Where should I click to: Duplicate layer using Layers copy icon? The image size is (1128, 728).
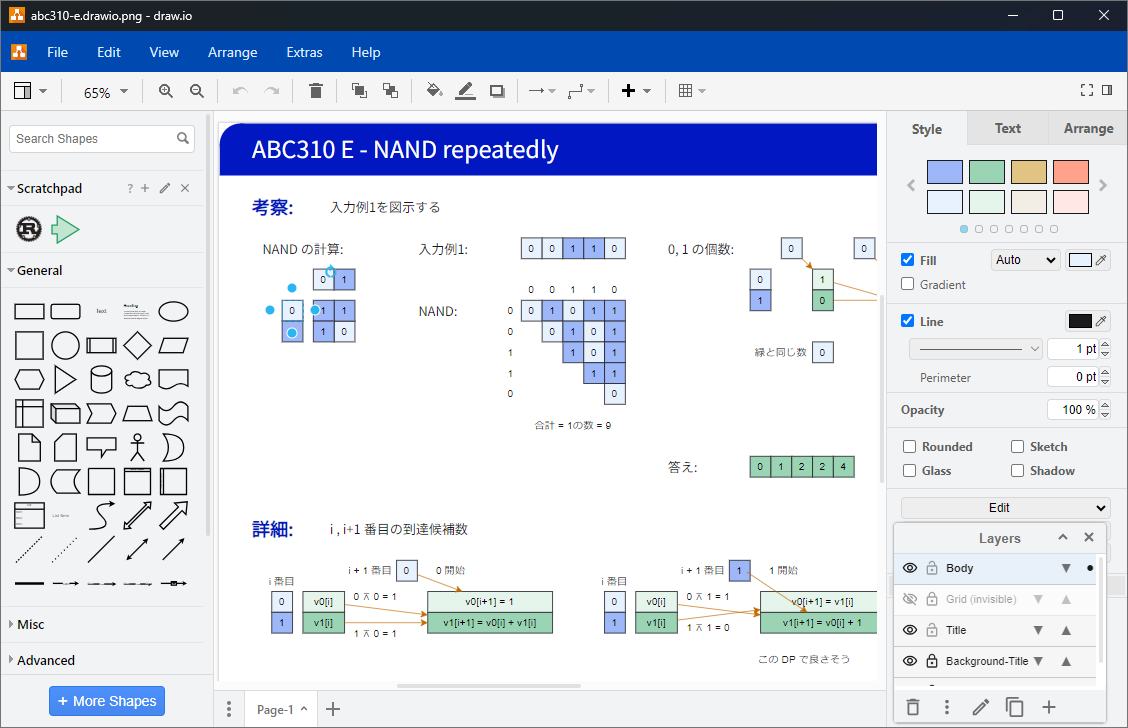point(1014,707)
